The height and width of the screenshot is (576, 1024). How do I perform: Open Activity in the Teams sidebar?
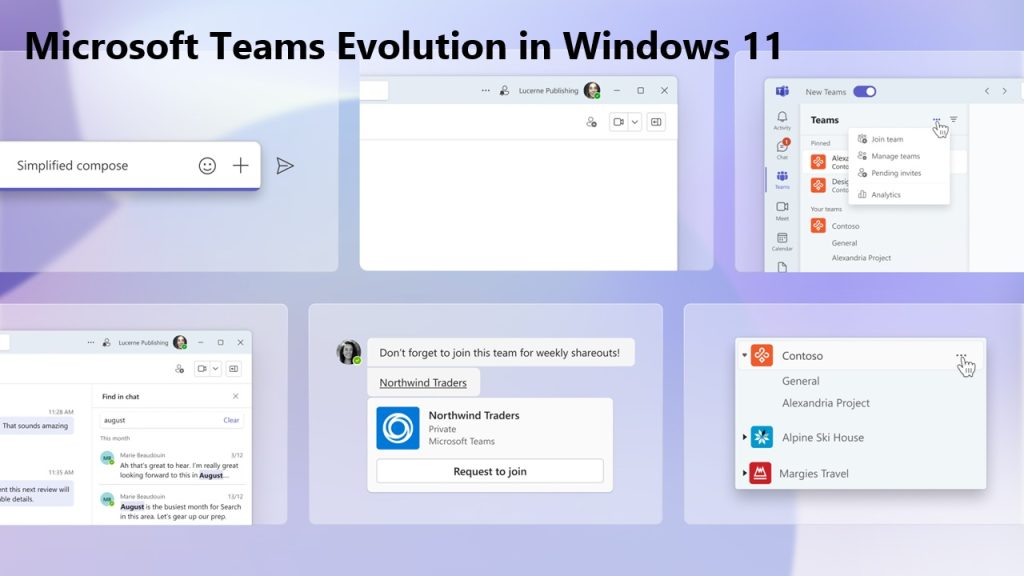[782, 121]
